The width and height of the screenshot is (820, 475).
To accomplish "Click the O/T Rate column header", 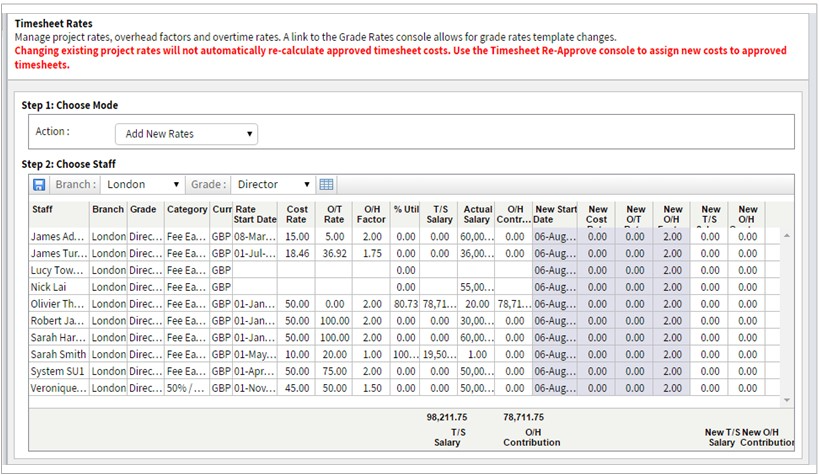I will 334,214.
